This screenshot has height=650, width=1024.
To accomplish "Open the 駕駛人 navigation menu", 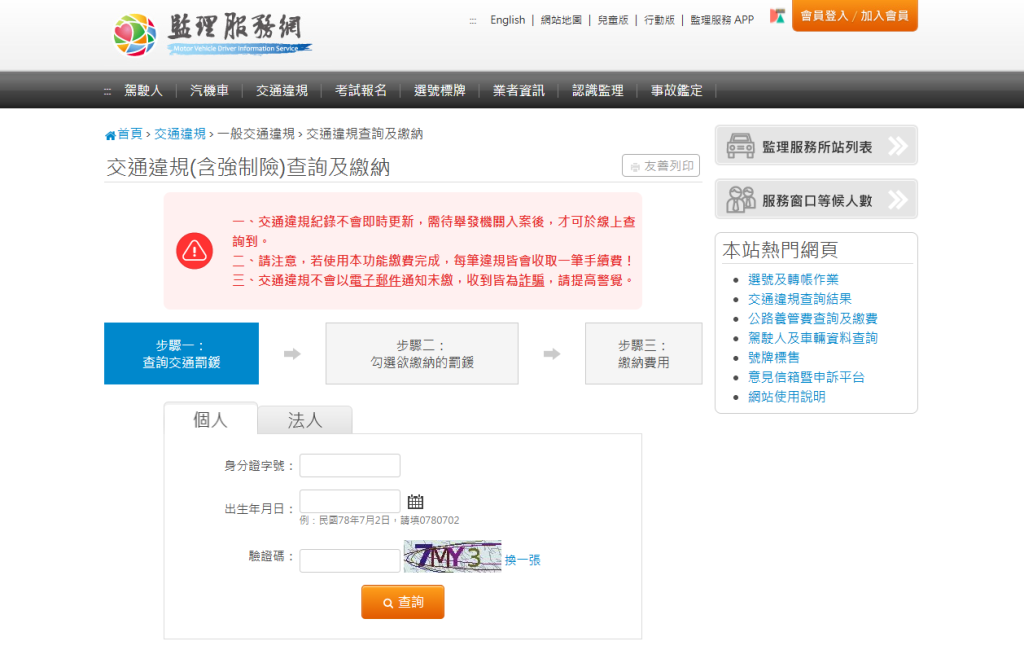I will (x=143, y=91).
